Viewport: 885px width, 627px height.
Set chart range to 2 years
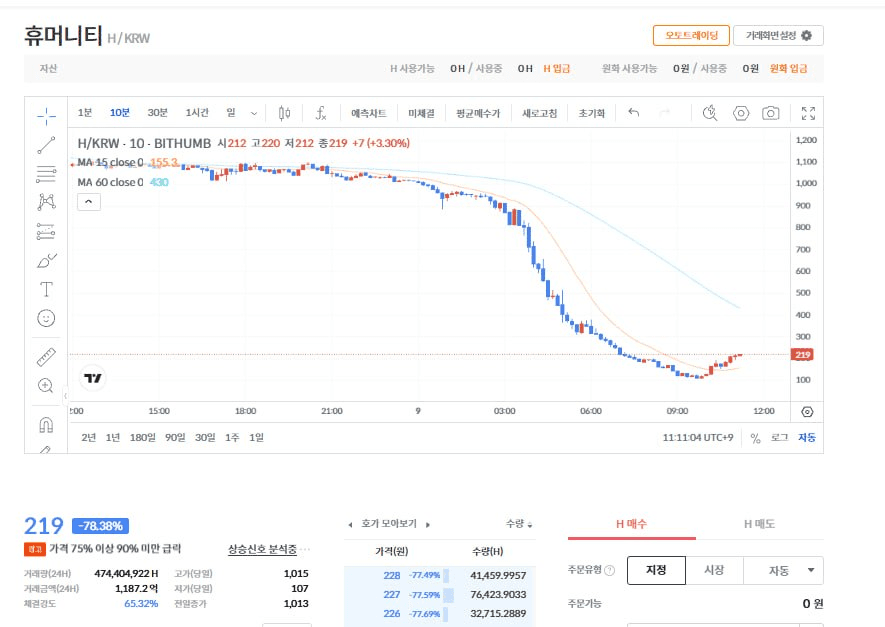tap(89, 437)
